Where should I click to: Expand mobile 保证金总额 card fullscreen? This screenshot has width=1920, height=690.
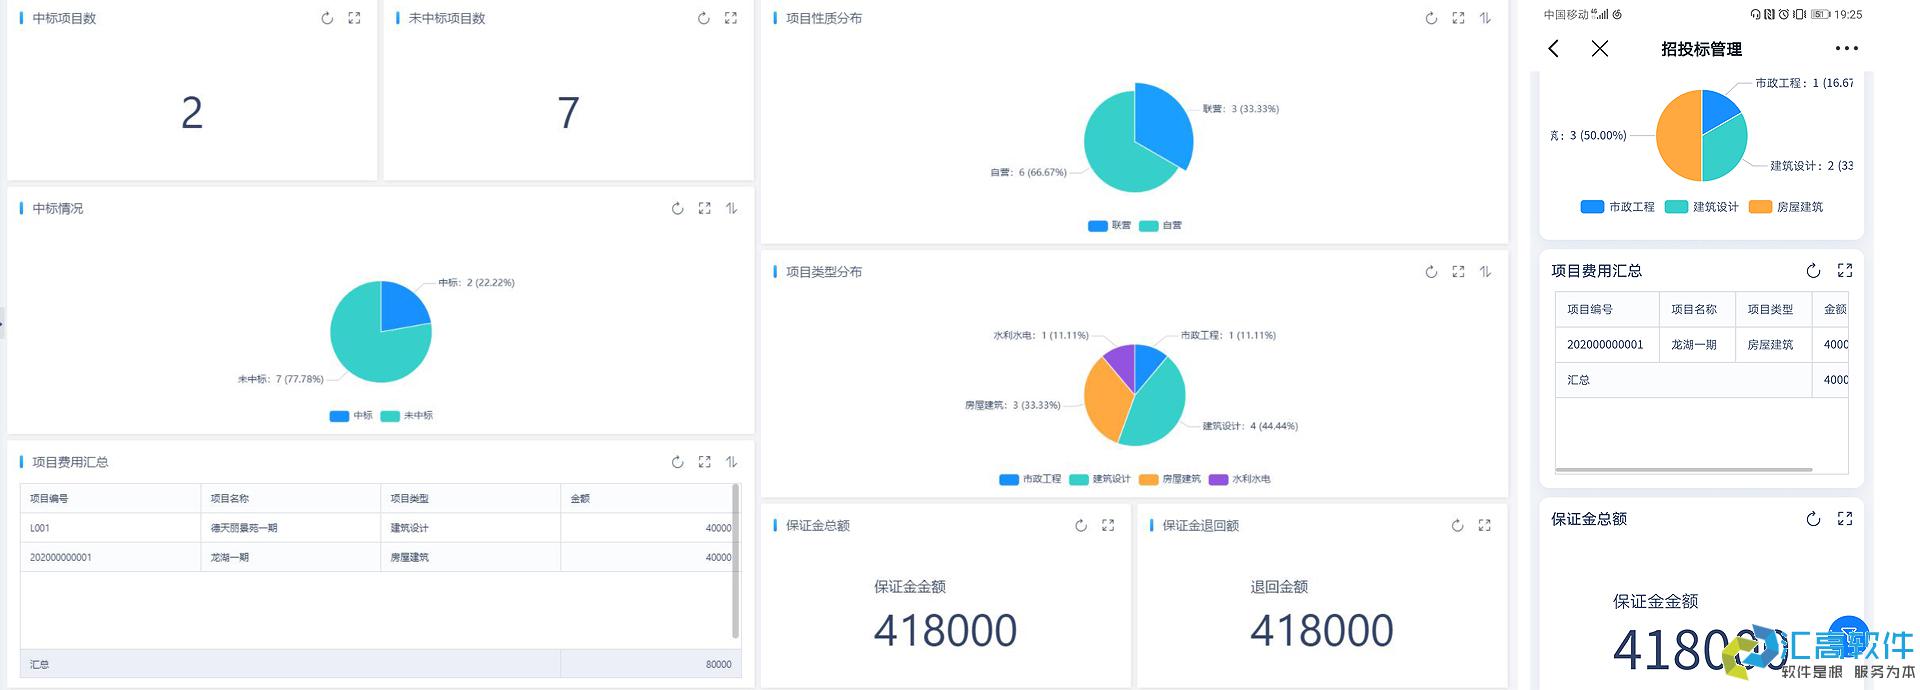(1845, 519)
